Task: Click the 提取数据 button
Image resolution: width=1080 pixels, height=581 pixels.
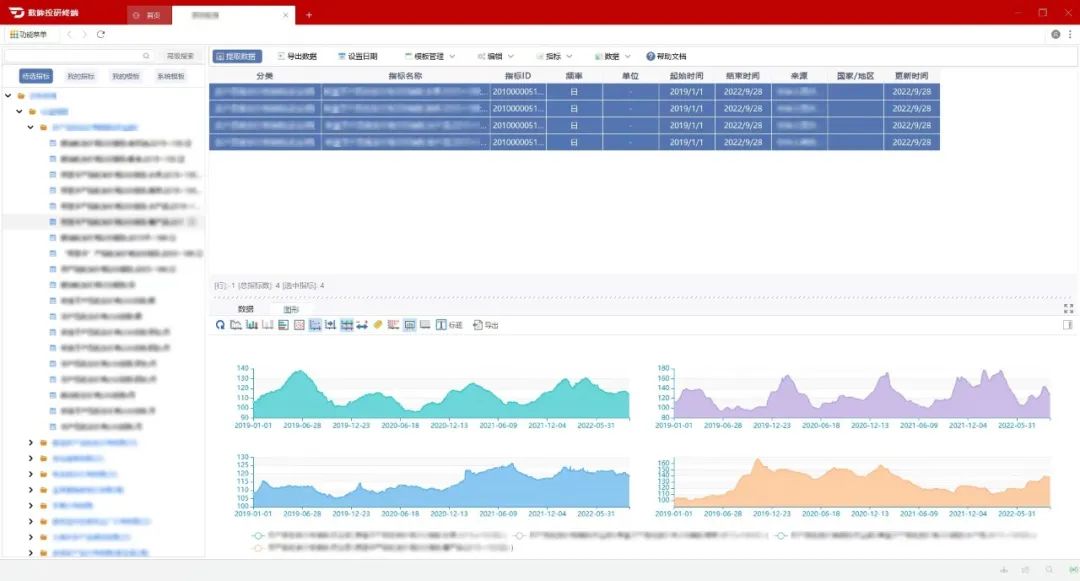Action: 237,56
